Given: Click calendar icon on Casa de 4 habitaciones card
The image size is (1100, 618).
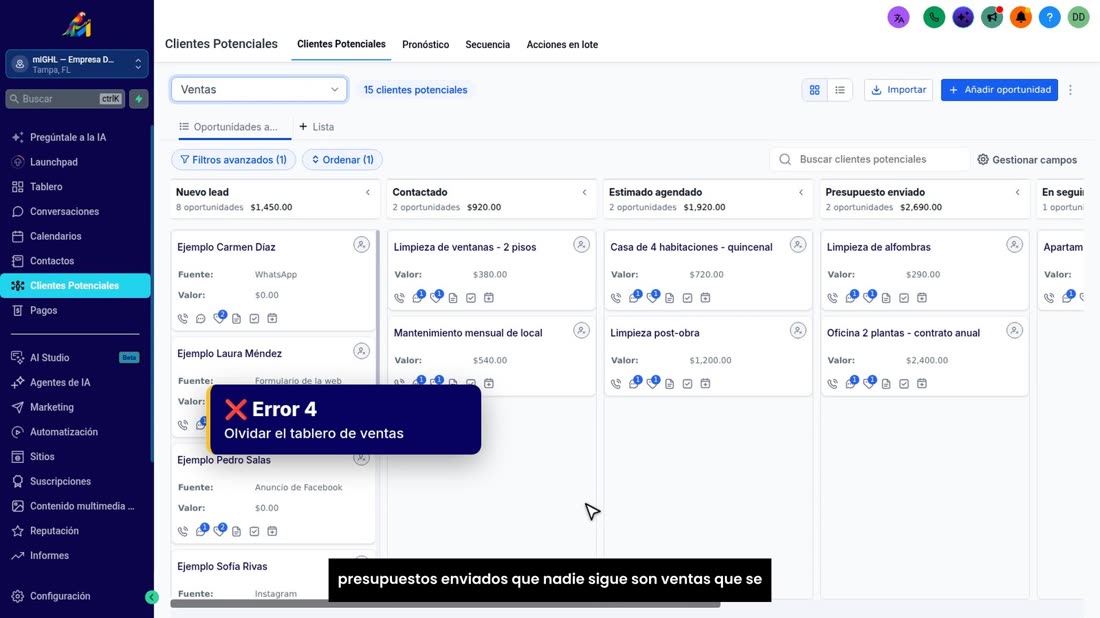Looking at the screenshot, I should click(x=706, y=298).
